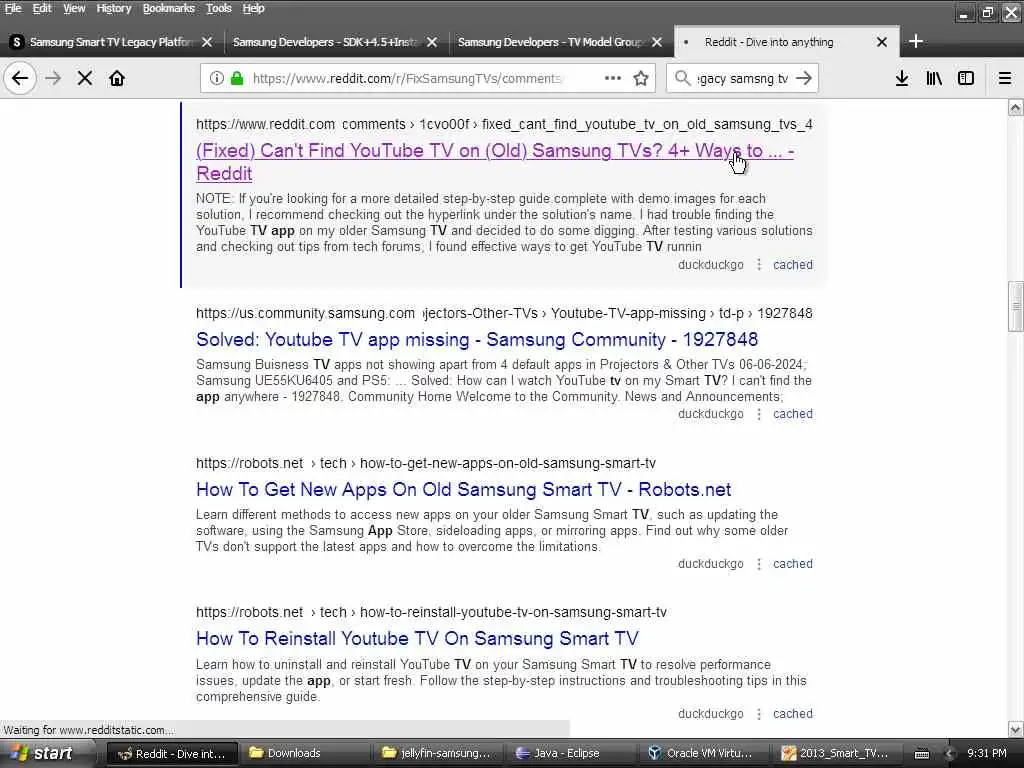The image size is (1024, 768).
Task: Click the robots.net how-to-get-new-apps URL text
Action: coord(426,463)
